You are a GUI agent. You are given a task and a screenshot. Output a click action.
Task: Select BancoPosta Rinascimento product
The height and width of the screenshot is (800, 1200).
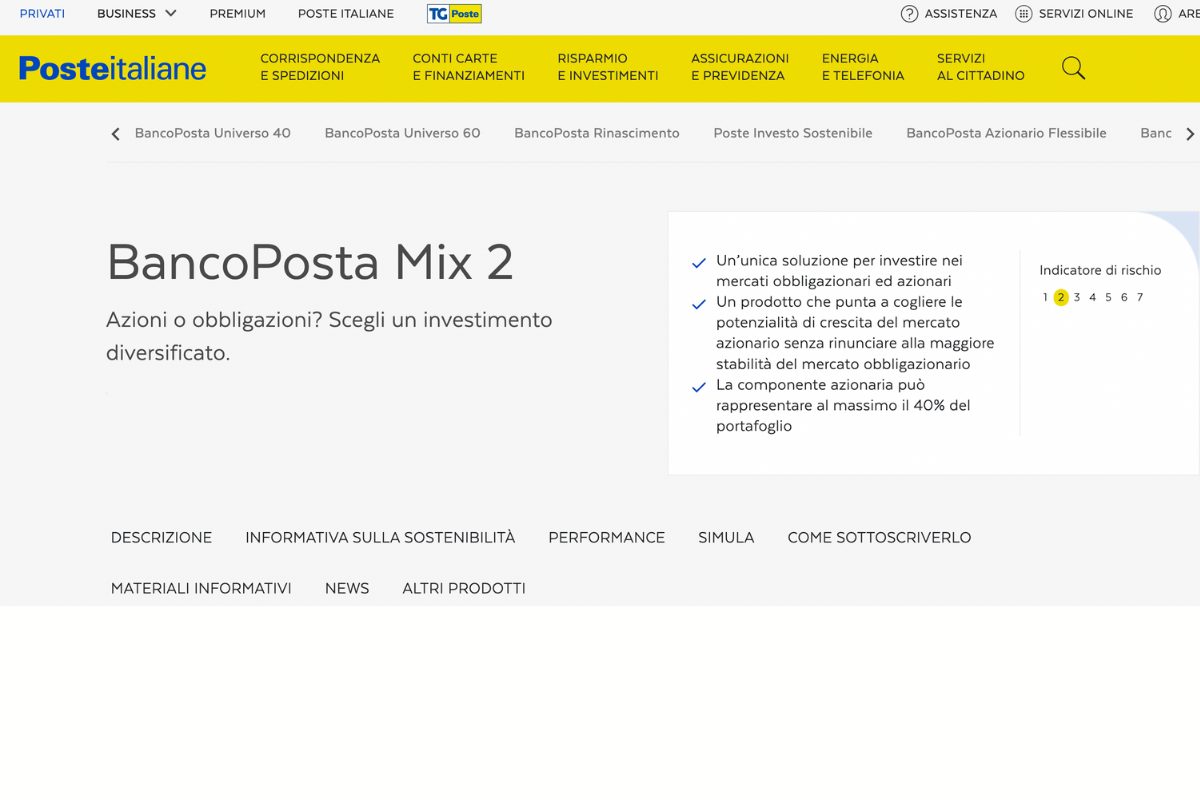pos(597,133)
